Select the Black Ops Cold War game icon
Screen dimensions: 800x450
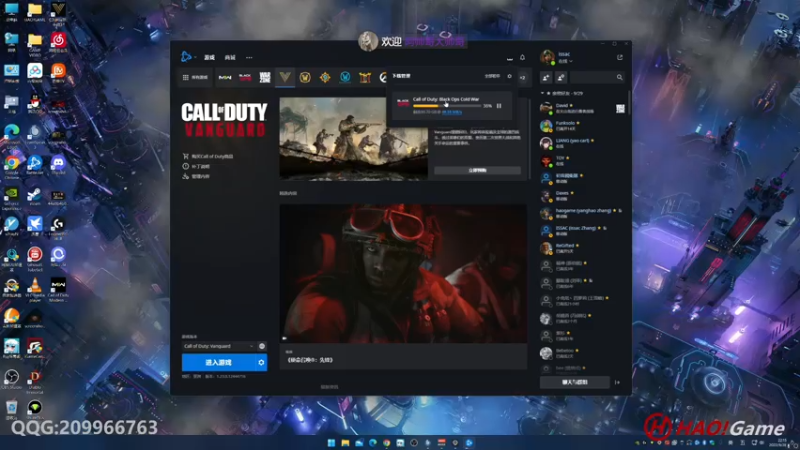tap(245, 78)
